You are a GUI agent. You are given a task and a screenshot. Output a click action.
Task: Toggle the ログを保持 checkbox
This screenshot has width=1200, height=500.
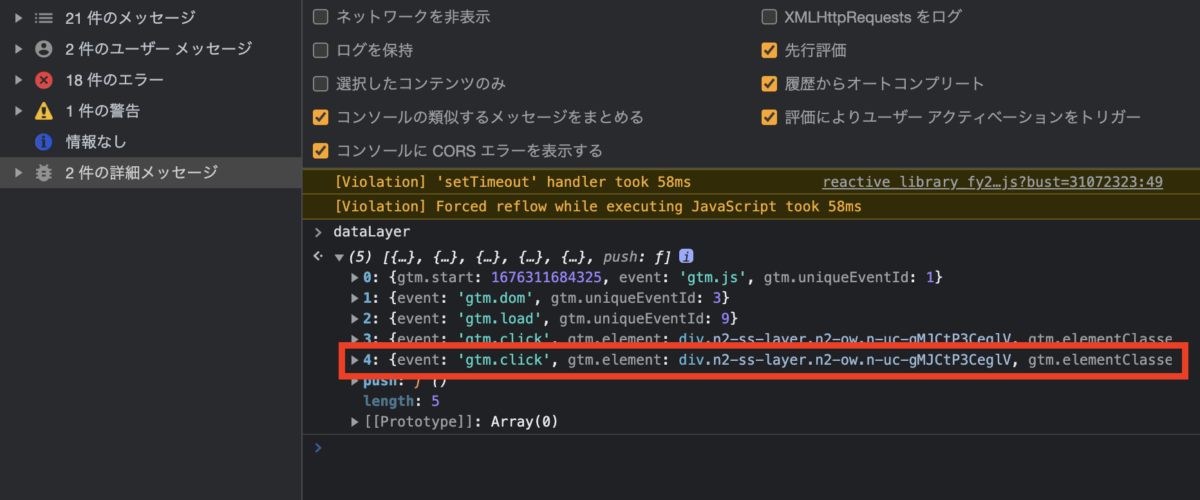click(320, 50)
